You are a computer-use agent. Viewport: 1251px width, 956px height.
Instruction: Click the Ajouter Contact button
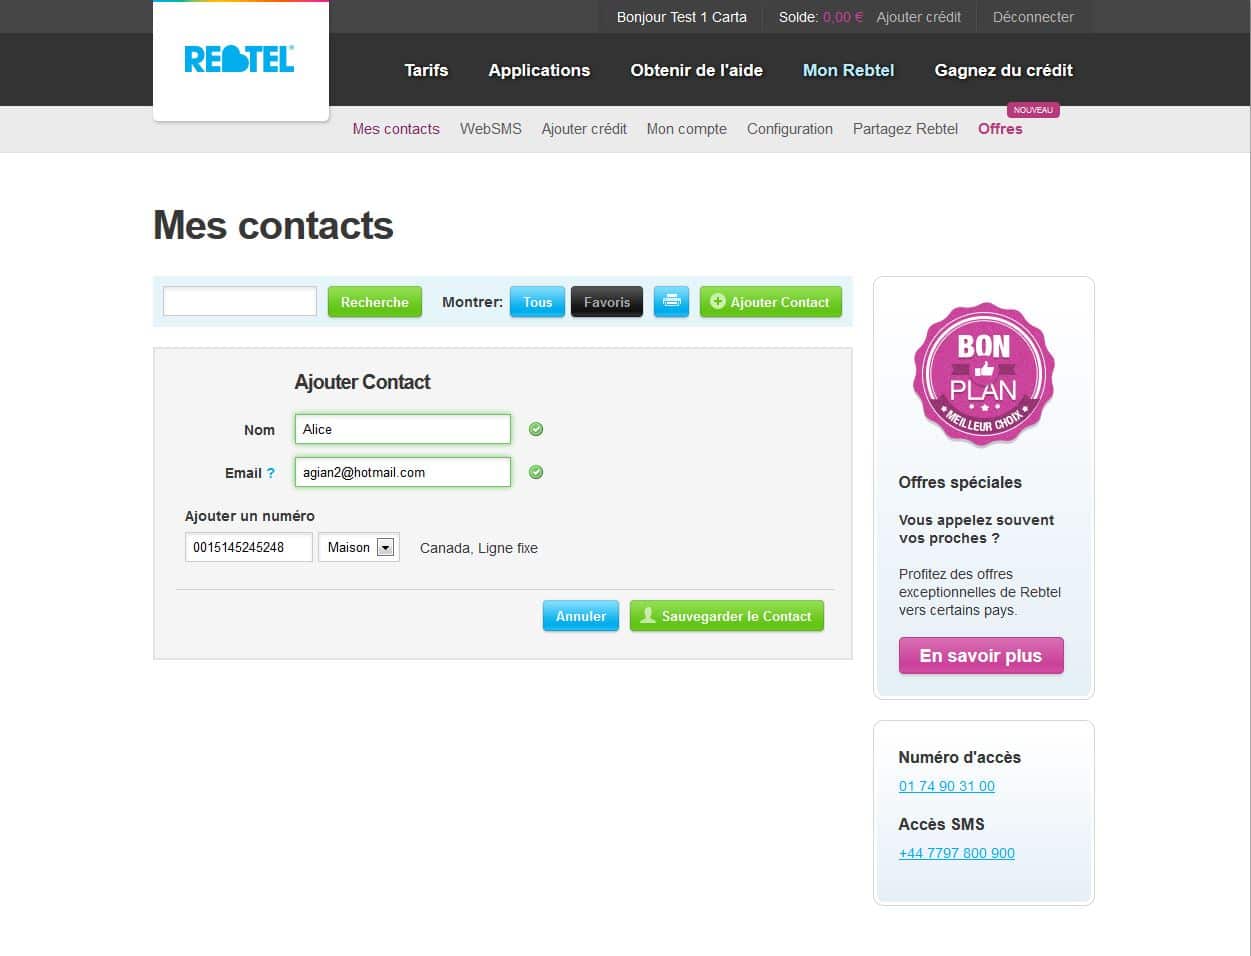(771, 301)
